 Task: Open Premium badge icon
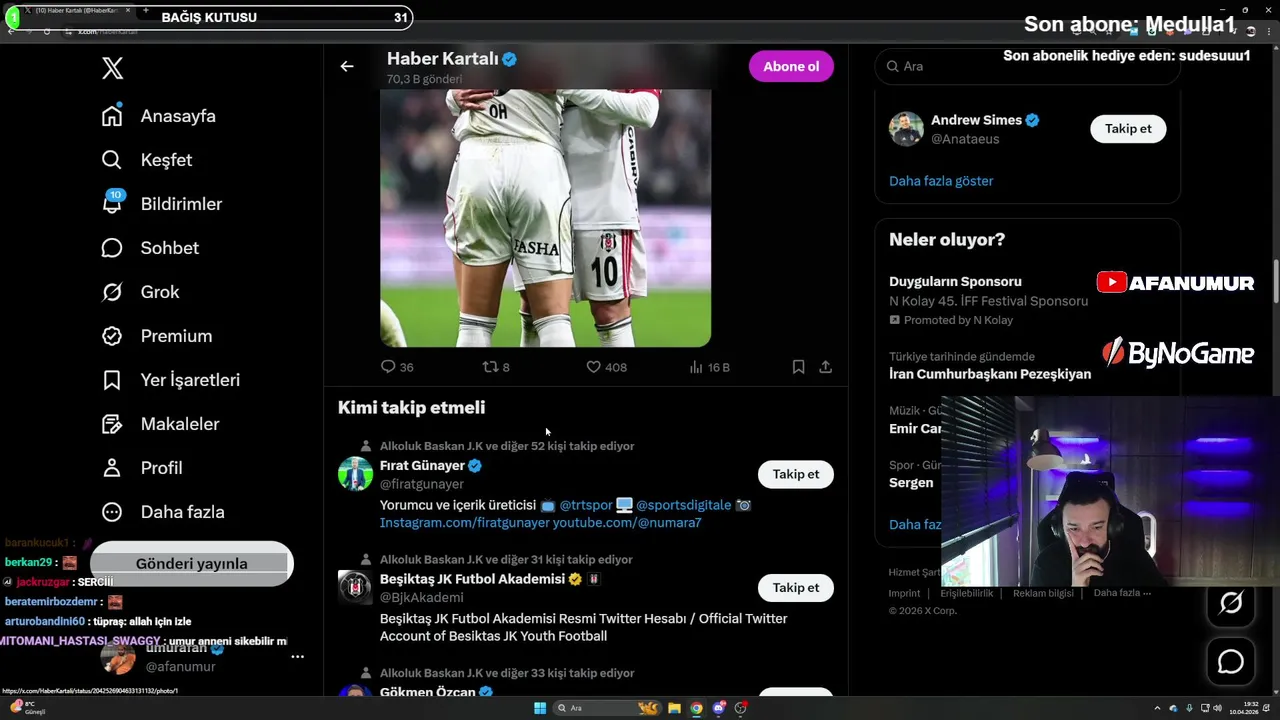[x=112, y=336]
